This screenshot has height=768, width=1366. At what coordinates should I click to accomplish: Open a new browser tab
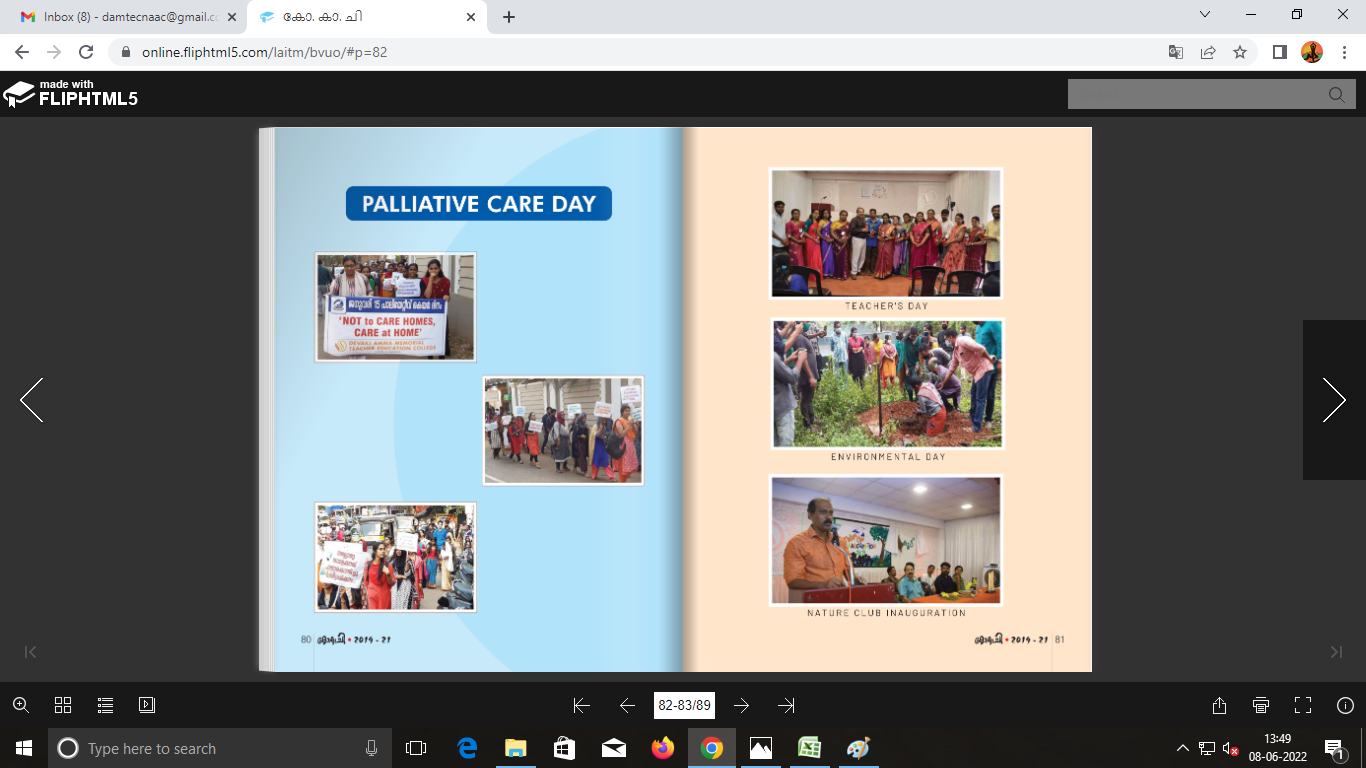pyautogui.click(x=509, y=17)
